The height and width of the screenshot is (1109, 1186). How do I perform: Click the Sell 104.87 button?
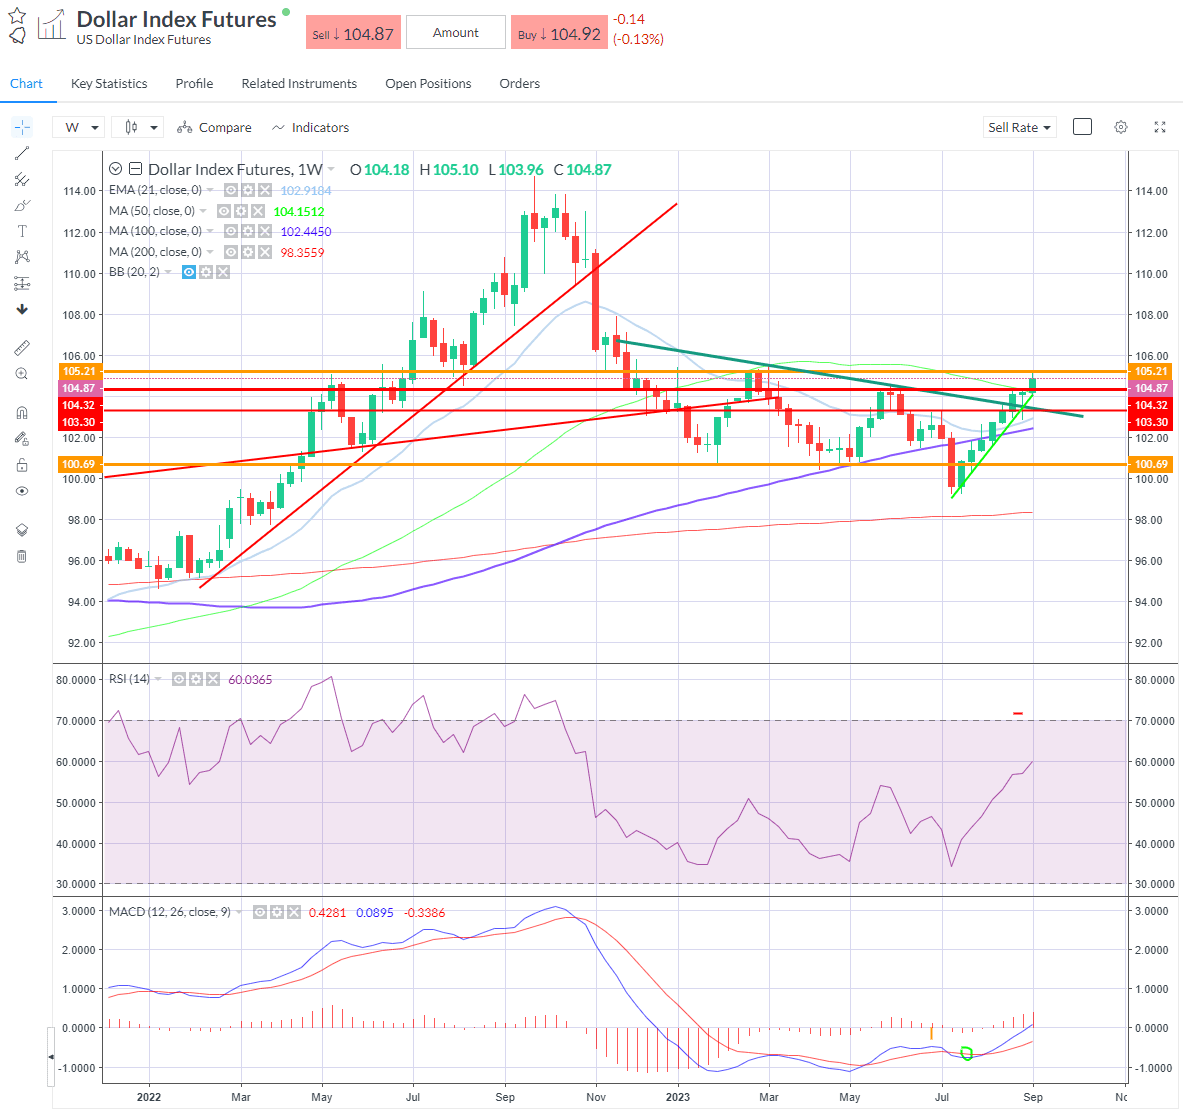(x=353, y=33)
